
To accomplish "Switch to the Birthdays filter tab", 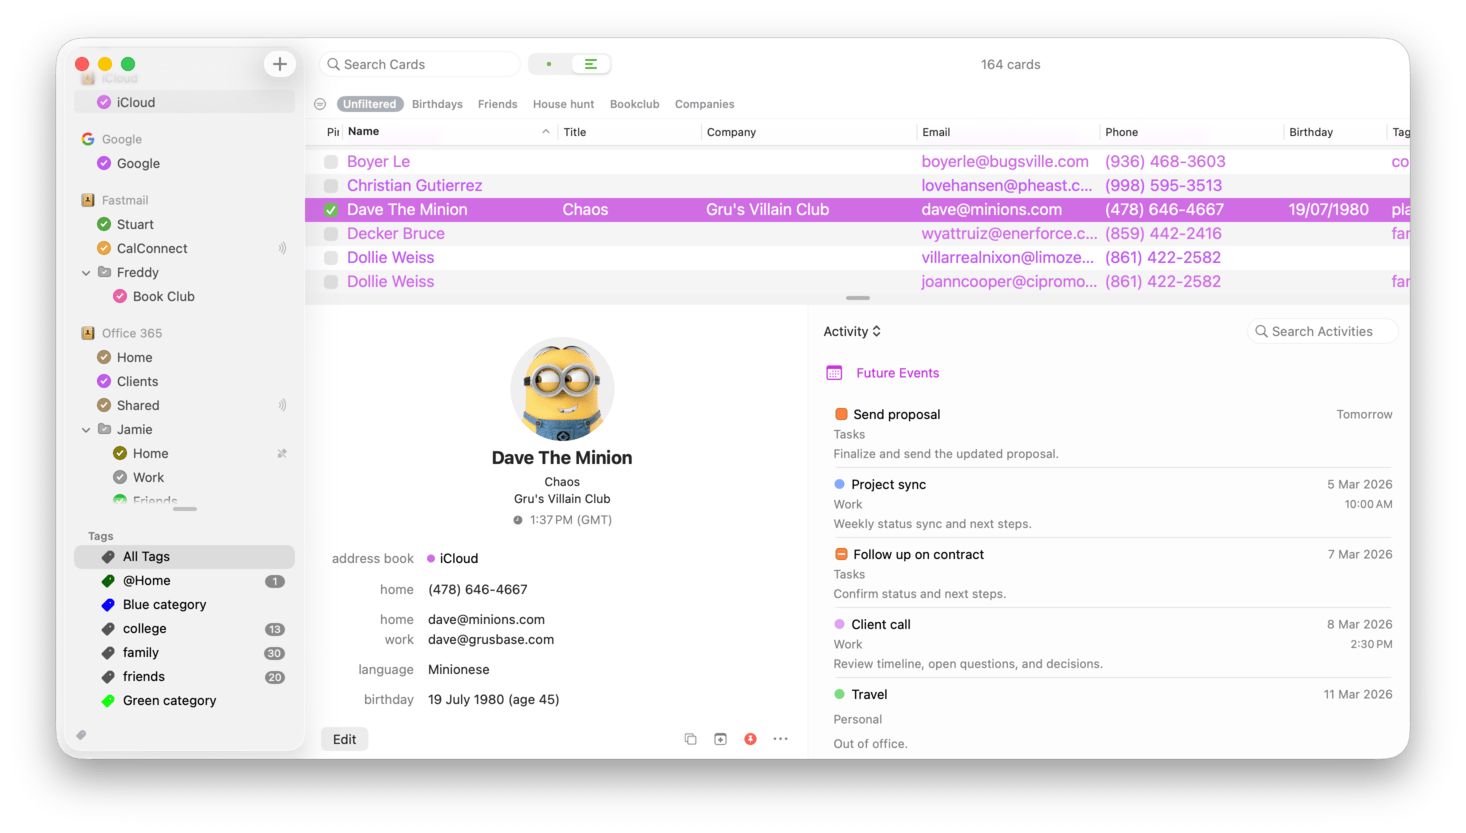I will pos(437,103).
